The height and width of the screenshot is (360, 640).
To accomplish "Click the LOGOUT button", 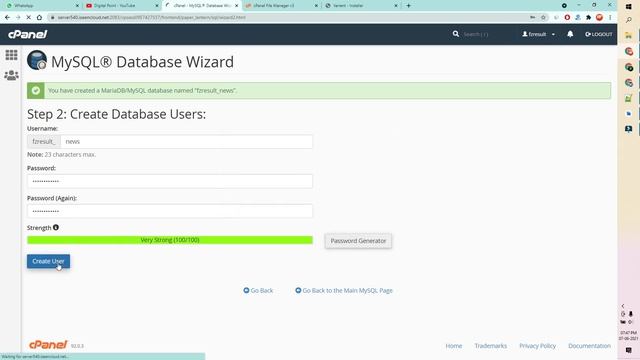I will tap(598, 34).
